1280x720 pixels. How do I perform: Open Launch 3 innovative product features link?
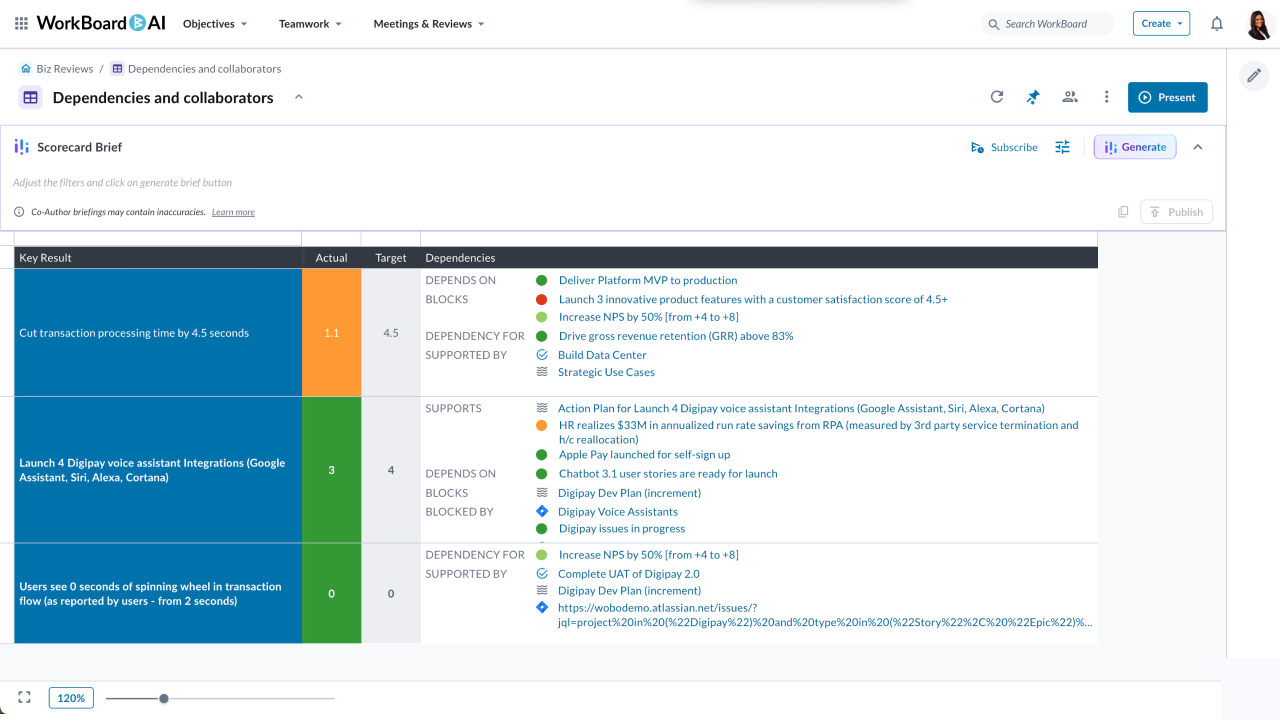(753, 299)
